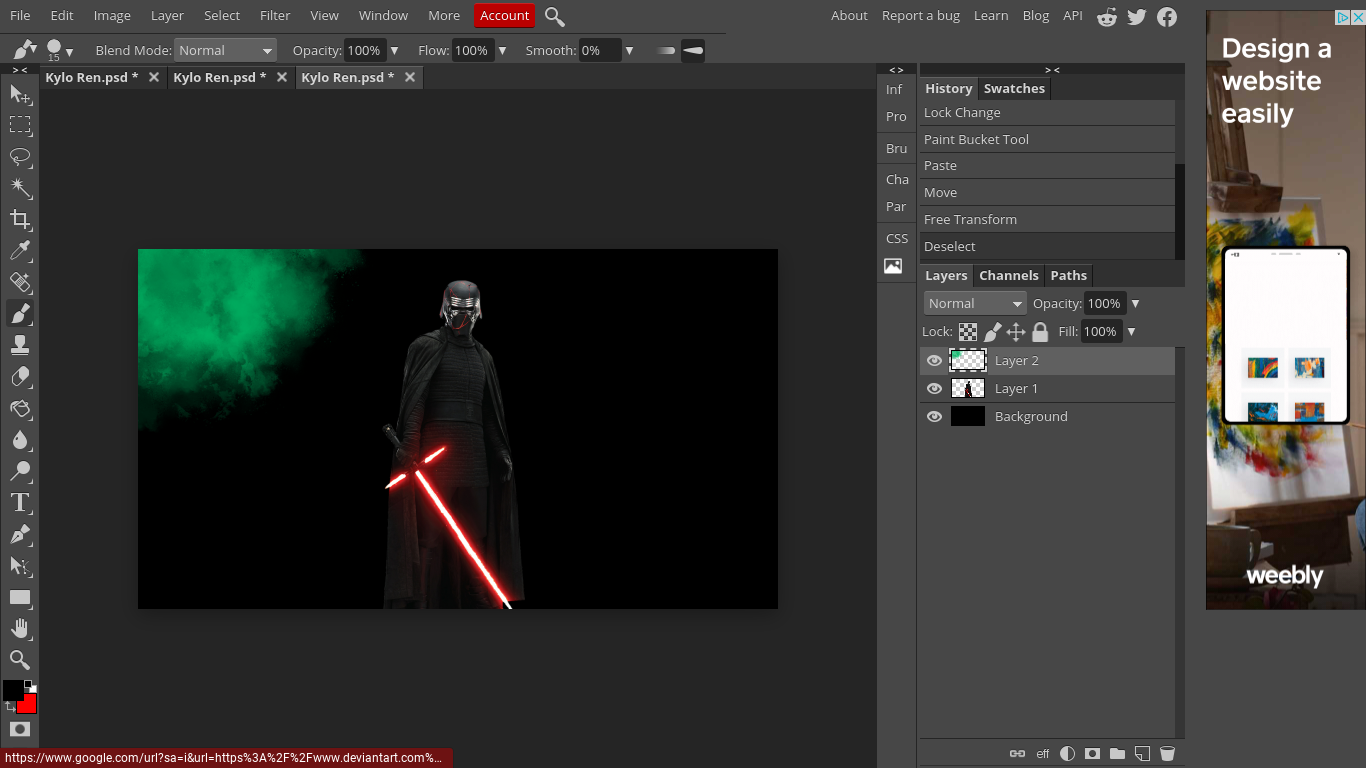Open layer effects 'eff' button
This screenshot has height=768, width=1366.
(x=1043, y=754)
